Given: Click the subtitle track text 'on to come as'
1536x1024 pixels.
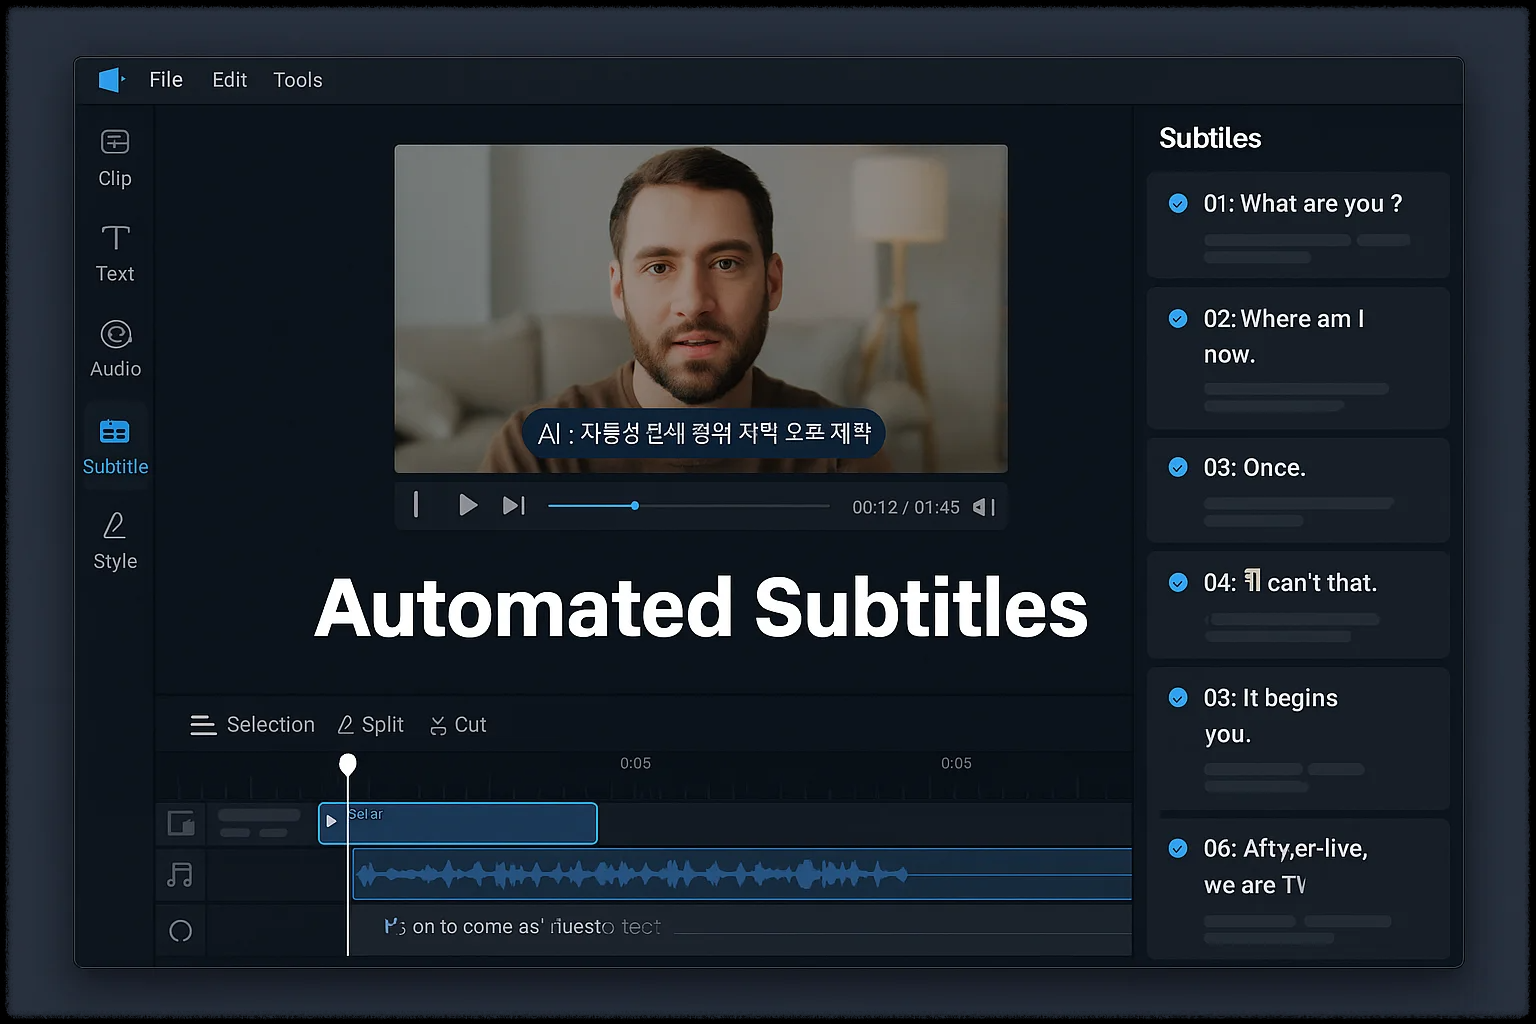Looking at the screenshot, I should pyautogui.click(x=478, y=927).
